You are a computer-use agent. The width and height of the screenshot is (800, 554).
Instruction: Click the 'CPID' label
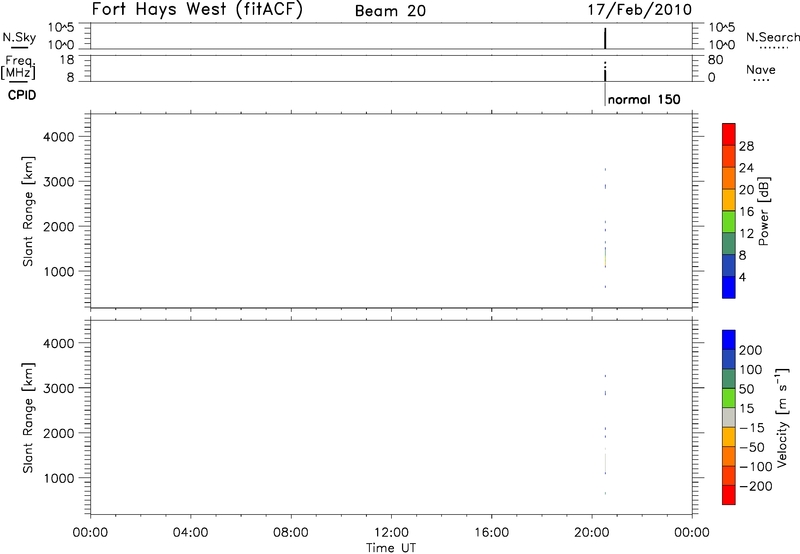click(22, 95)
